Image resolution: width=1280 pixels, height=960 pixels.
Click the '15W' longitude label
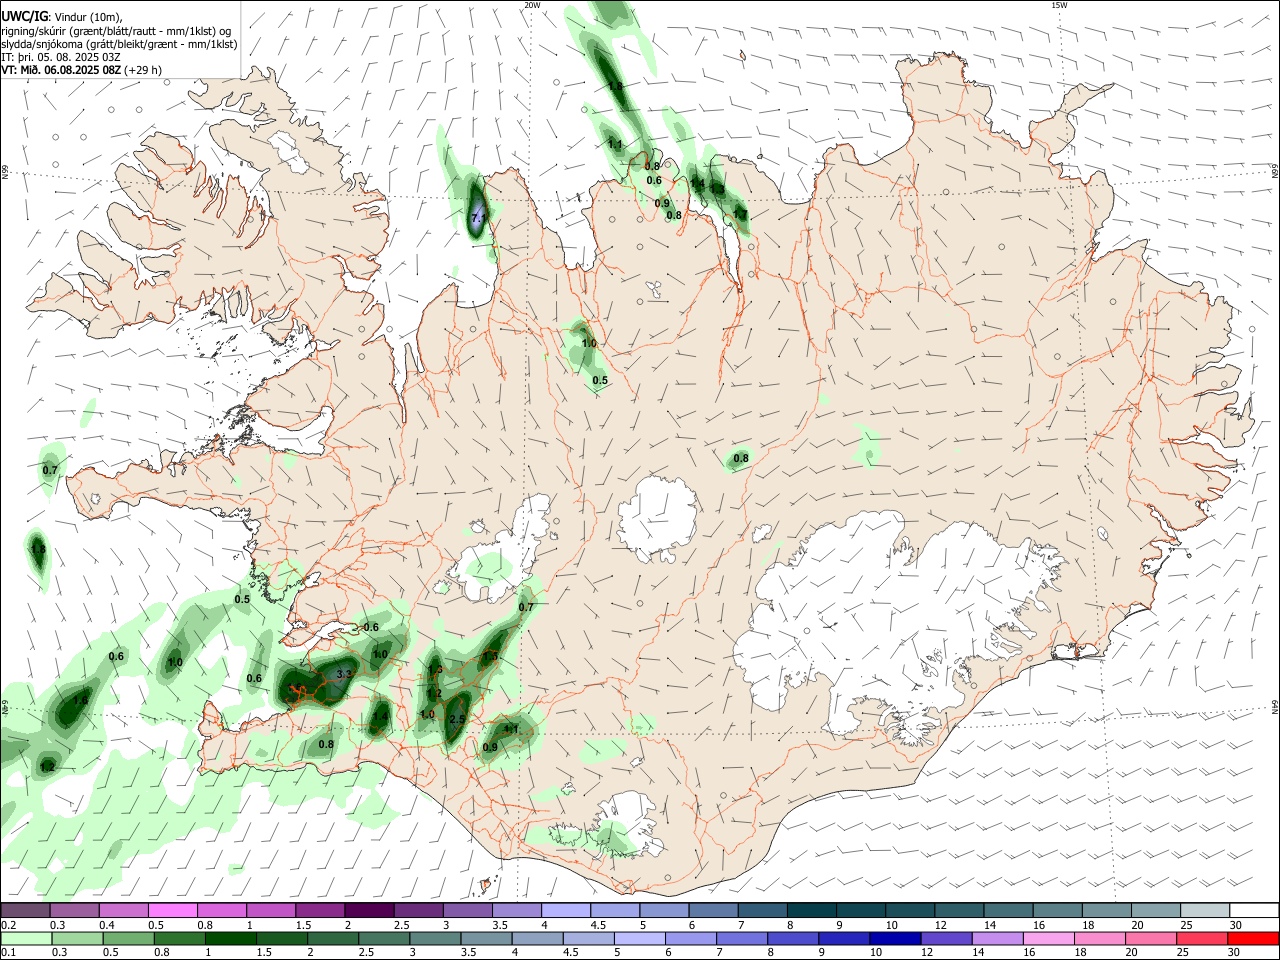pyautogui.click(x=1059, y=5)
